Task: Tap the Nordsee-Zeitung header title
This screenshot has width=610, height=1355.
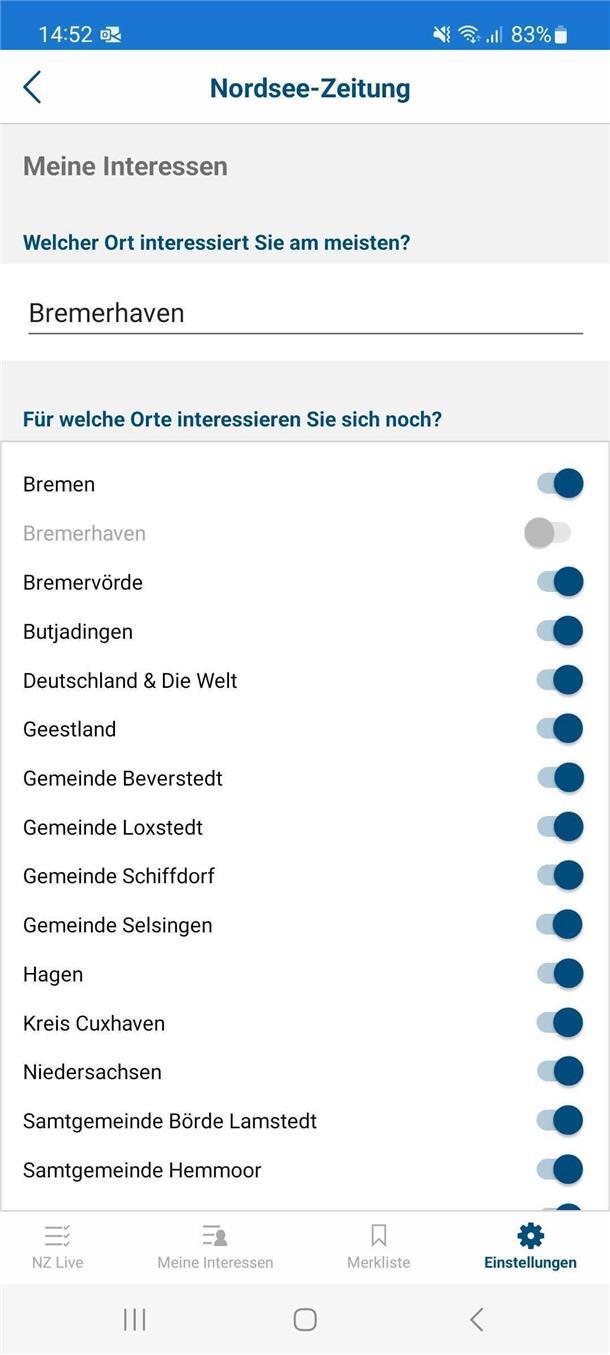Action: click(x=310, y=88)
